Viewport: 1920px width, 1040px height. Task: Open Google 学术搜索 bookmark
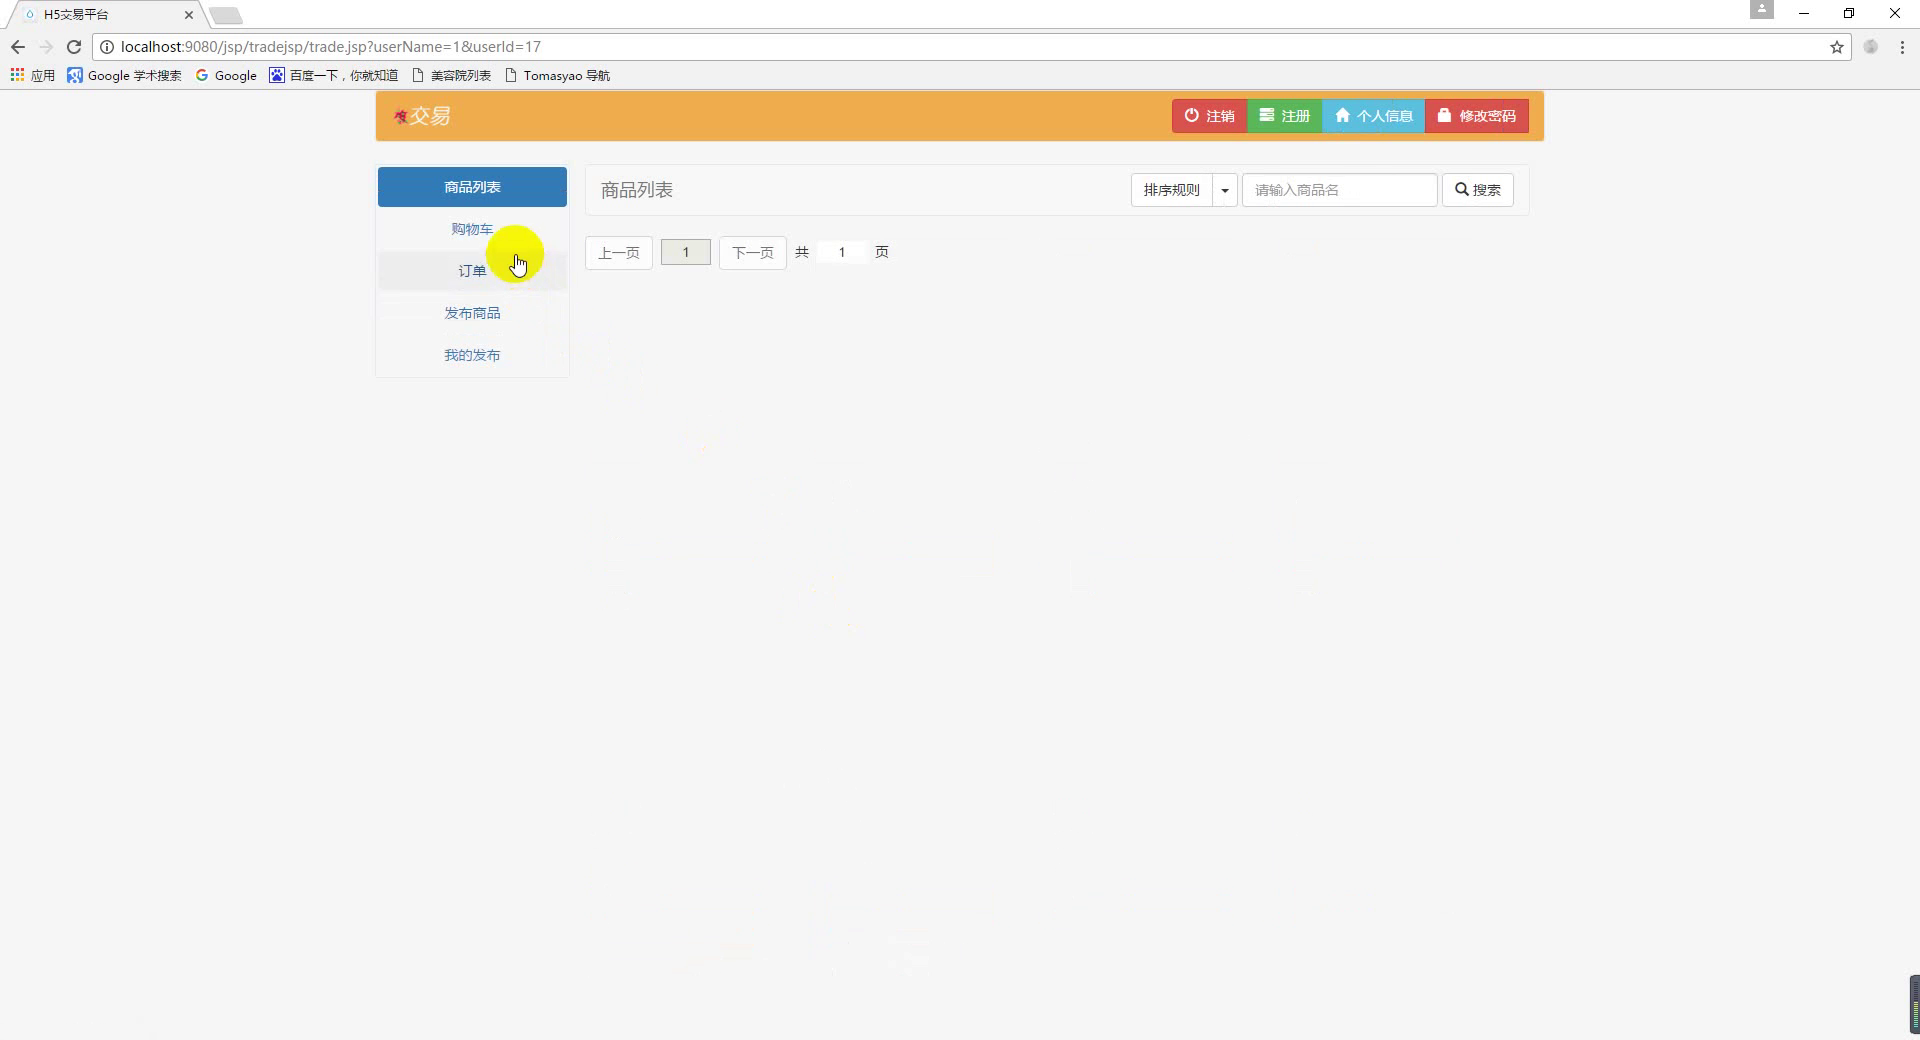125,75
